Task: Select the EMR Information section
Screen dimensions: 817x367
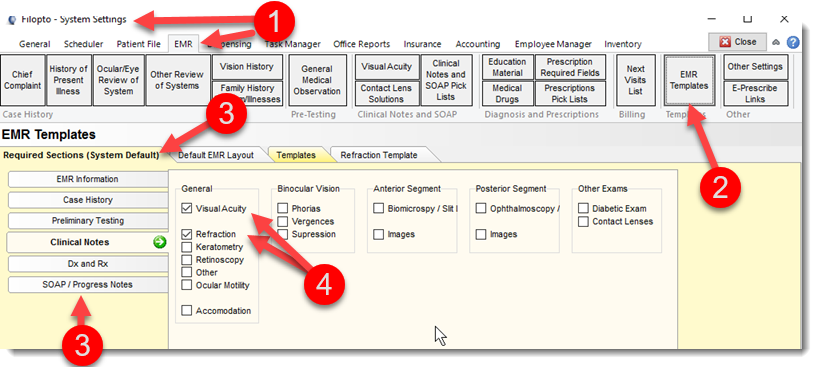Action: coord(88,179)
